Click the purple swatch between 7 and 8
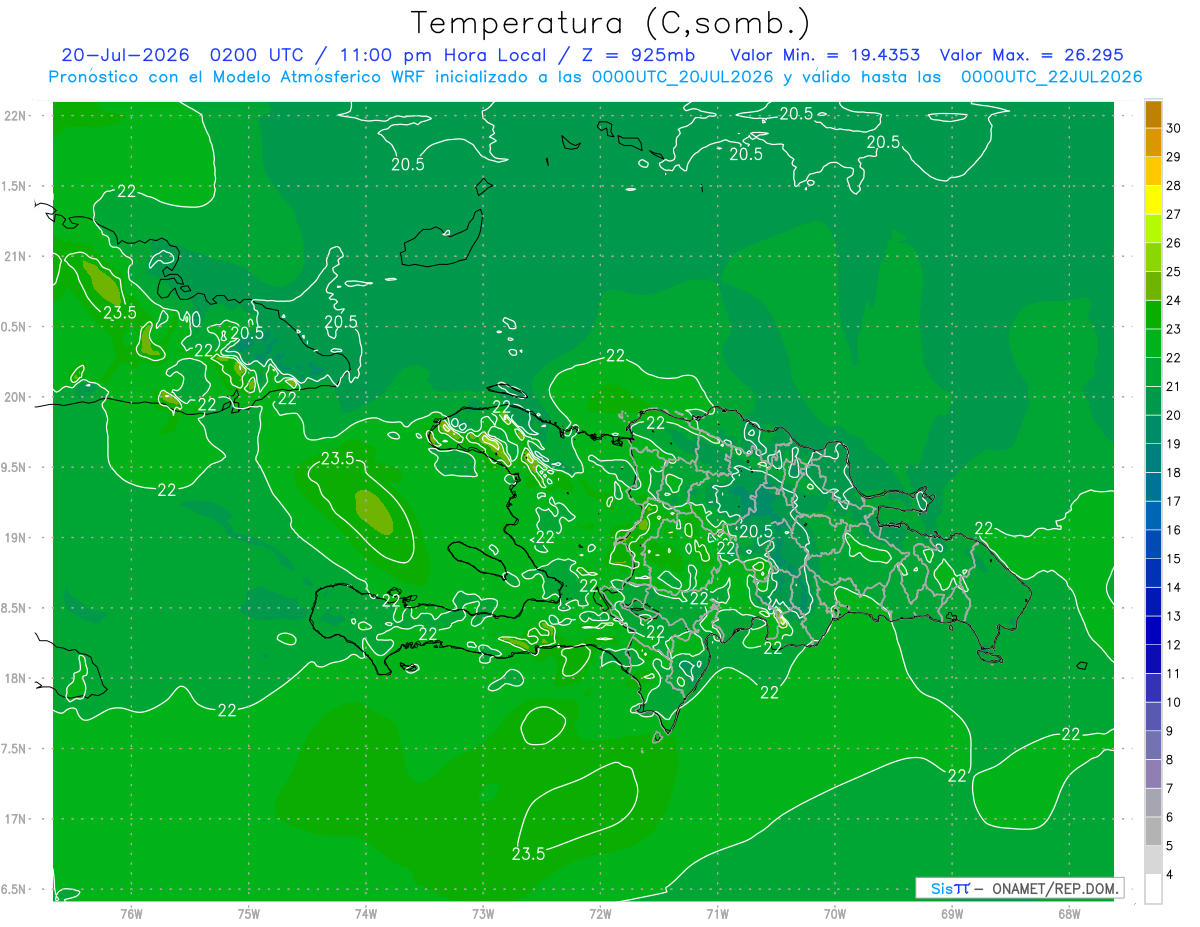The height and width of the screenshot is (927, 1200). (x=1153, y=774)
